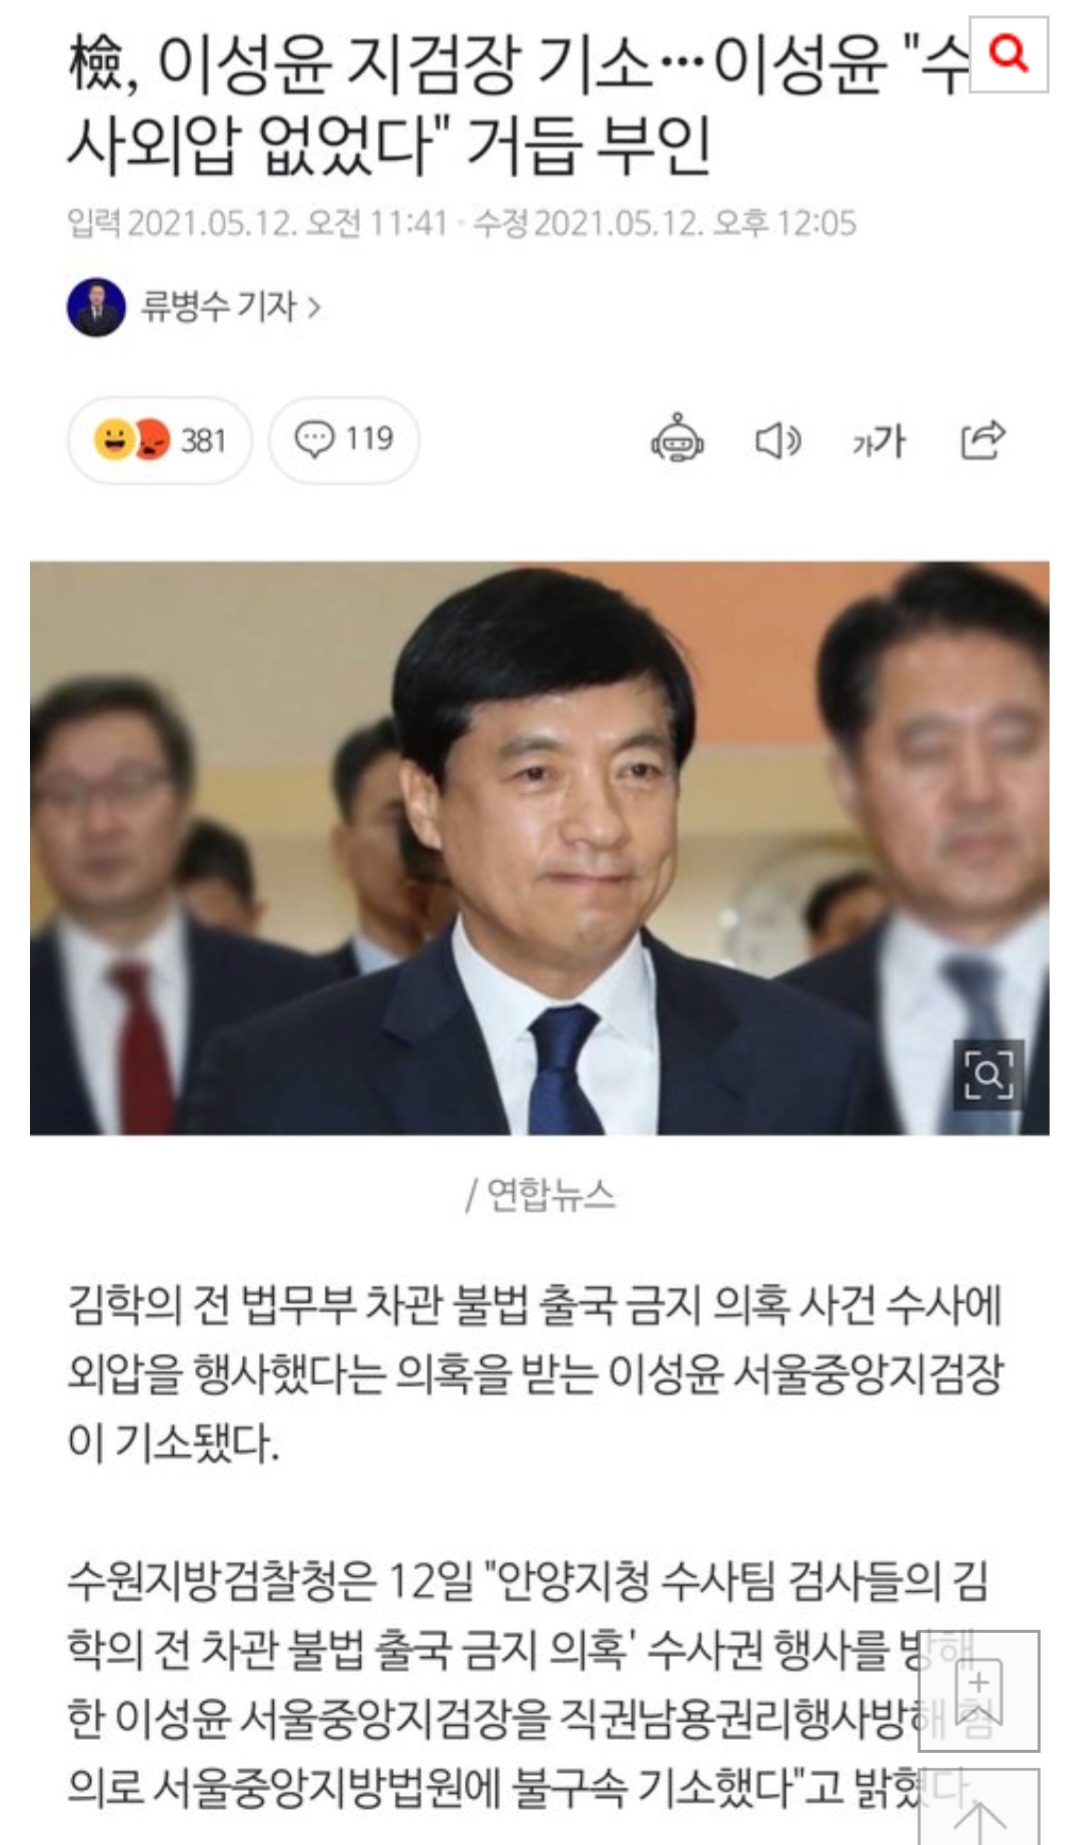
Task: Toggle the smiling face reaction emoji
Action: [114, 440]
